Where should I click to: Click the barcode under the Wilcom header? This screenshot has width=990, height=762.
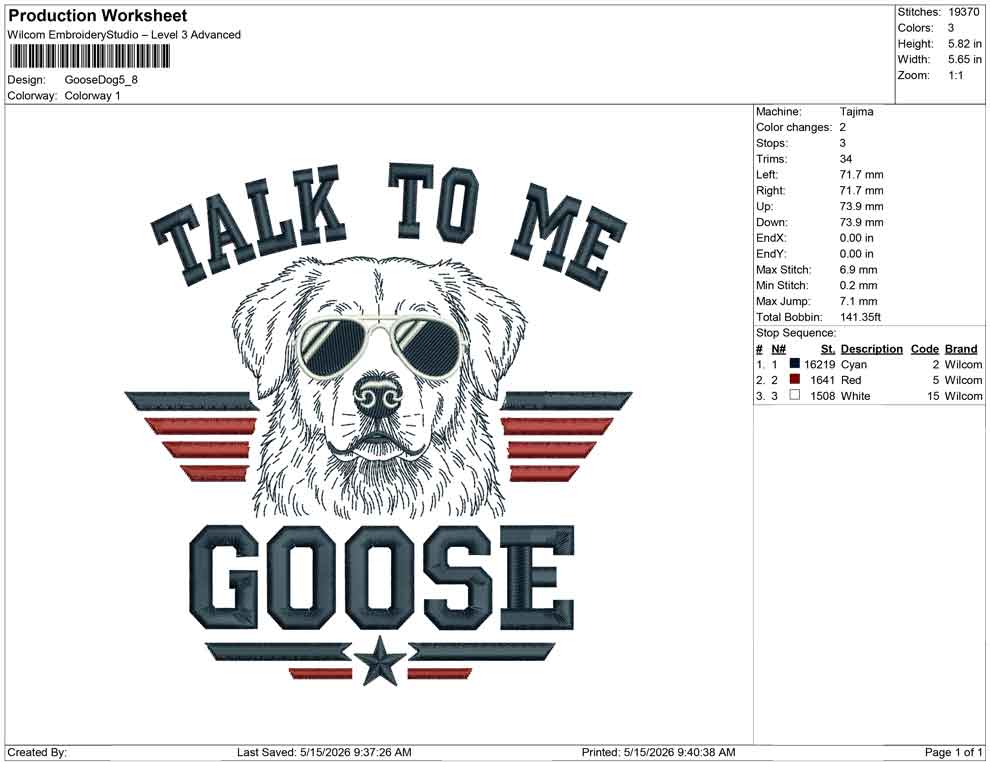pos(90,57)
